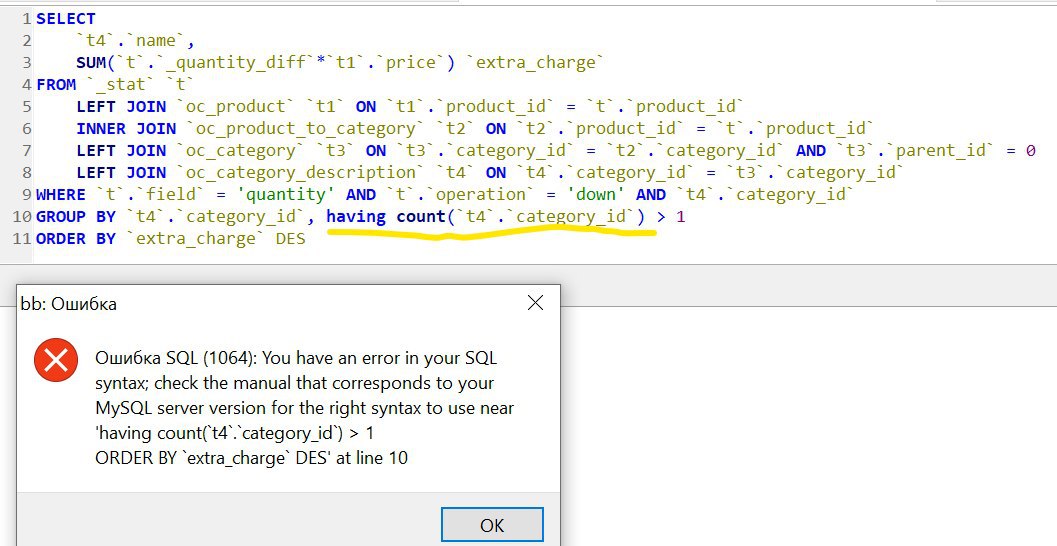This screenshot has height=546, width=1057.
Task: Click the DES word on line 11
Action: coord(291,239)
